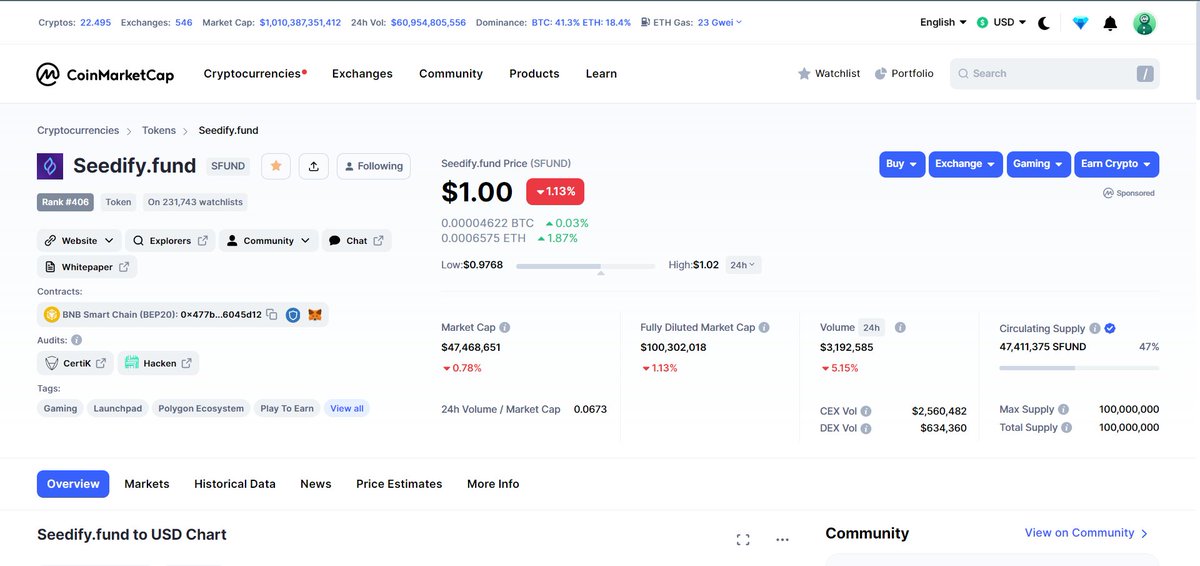1200x566 pixels.
Task: Click the verified supply checkmark badge
Action: coord(1110,328)
